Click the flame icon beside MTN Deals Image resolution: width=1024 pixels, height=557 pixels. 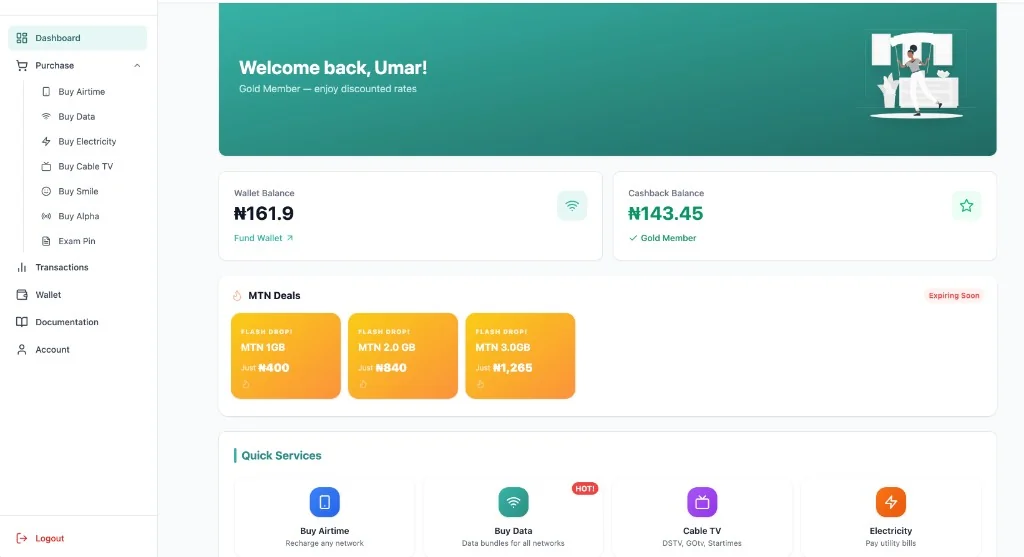tap(237, 296)
